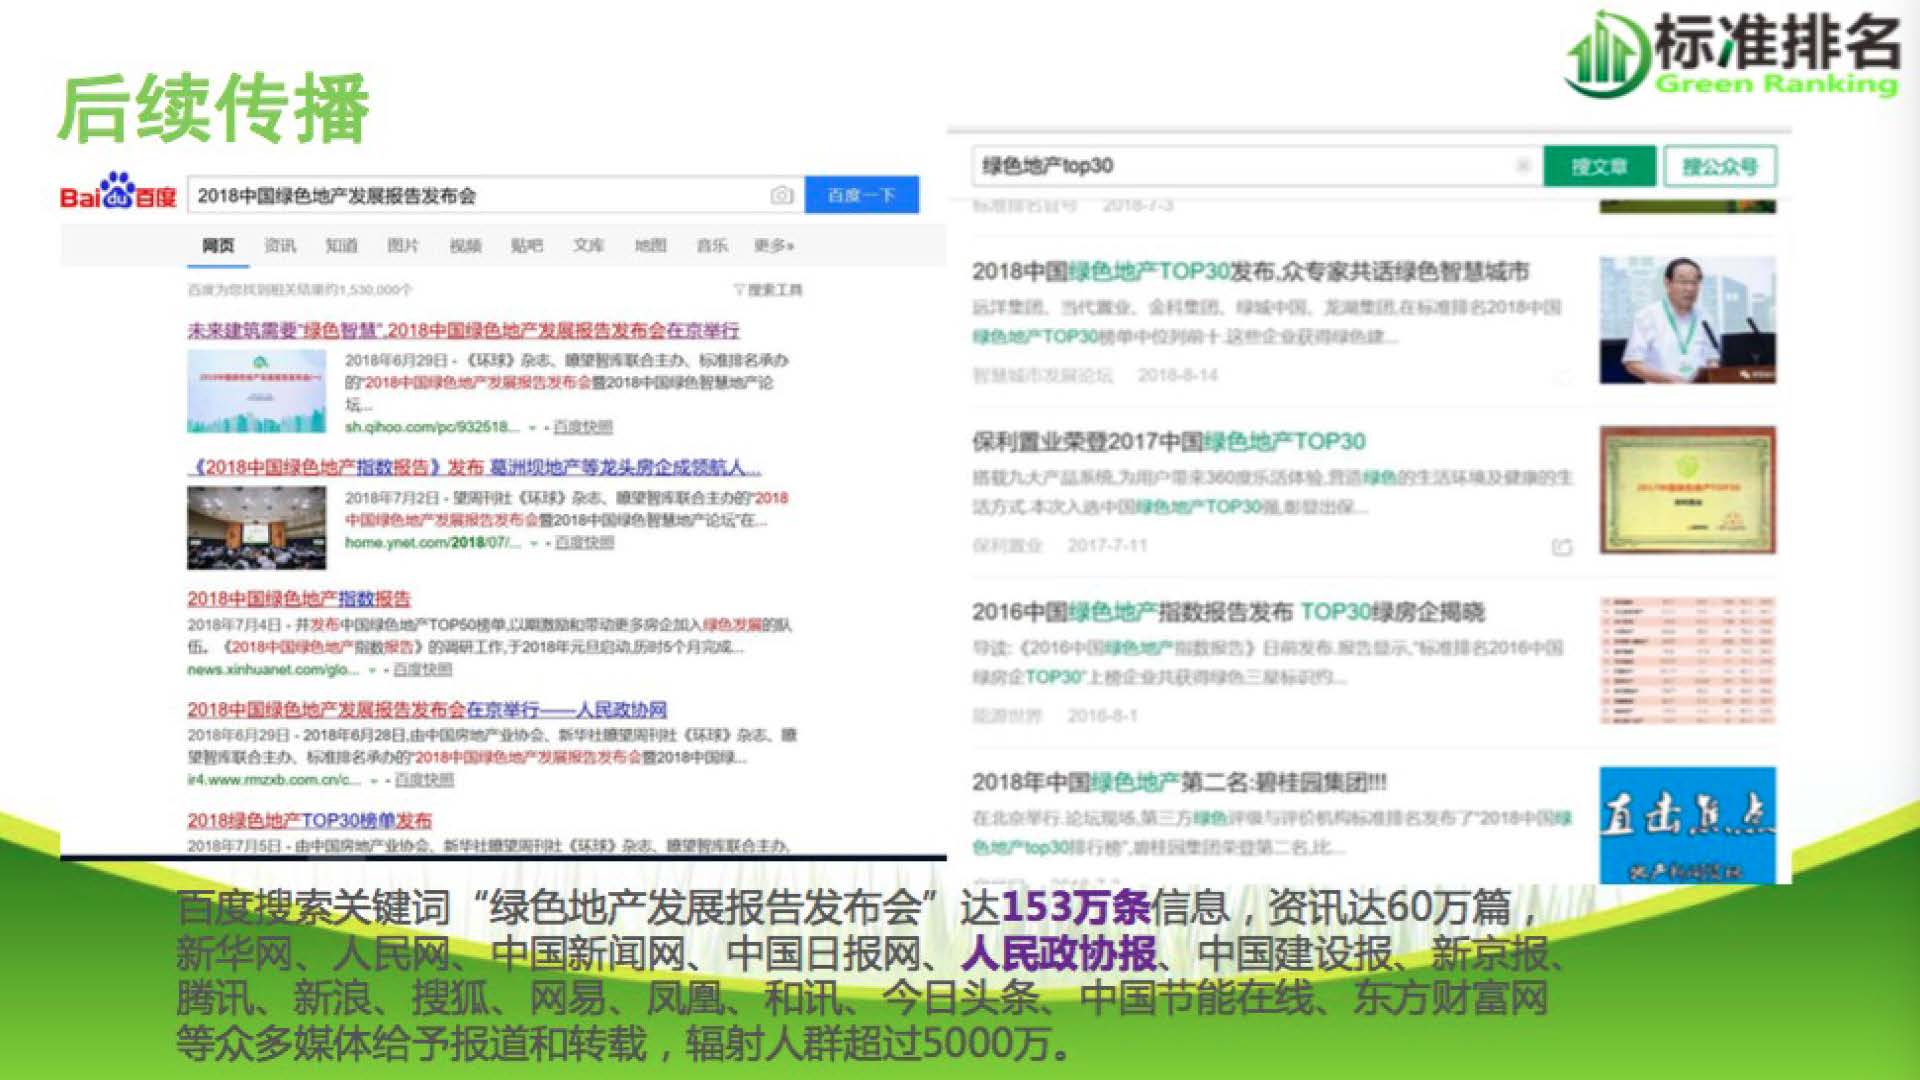Open 百度快照 for news.xinhuanet.com result
This screenshot has height=1080, width=1920.
pyautogui.click(x=423, y=669)
